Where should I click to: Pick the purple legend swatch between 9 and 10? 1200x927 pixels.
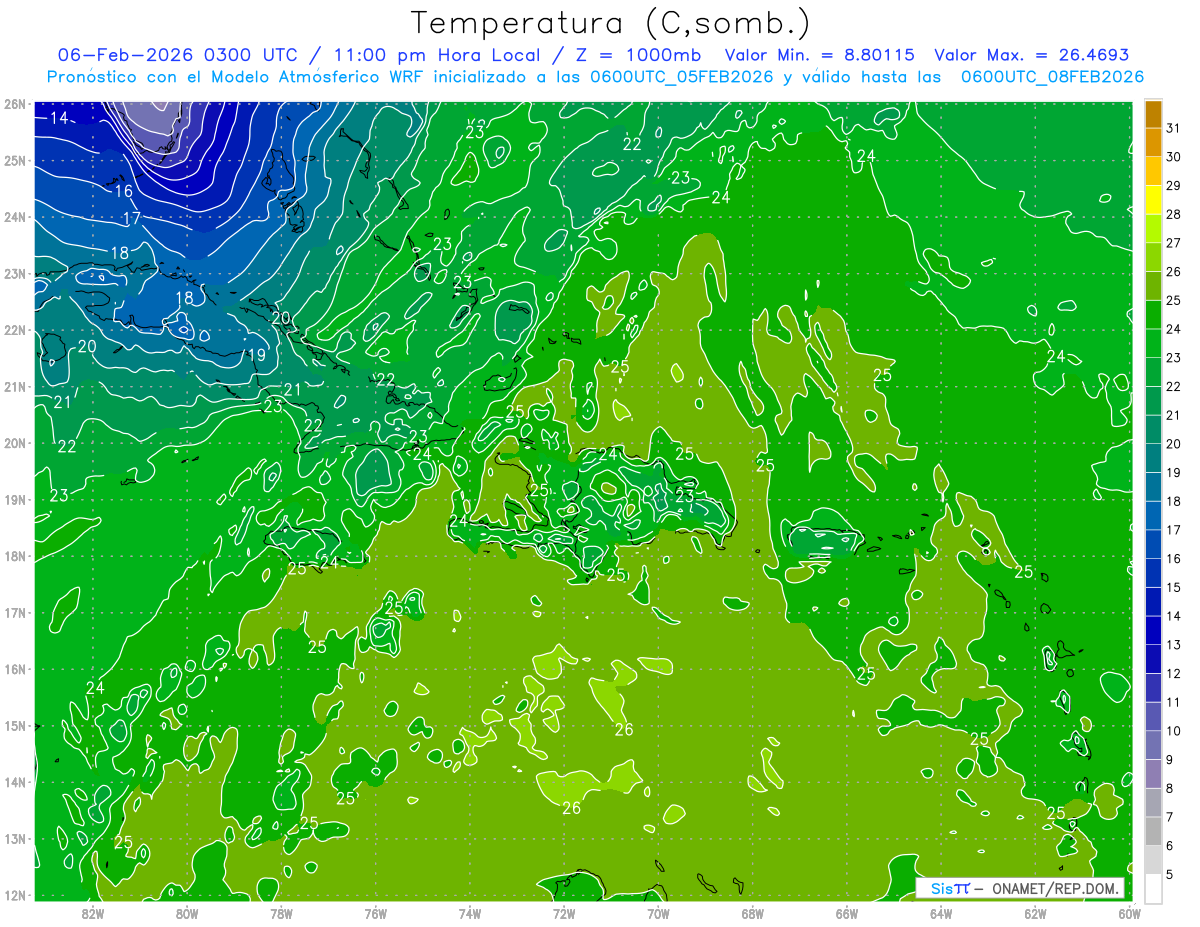click(1153, 746)
